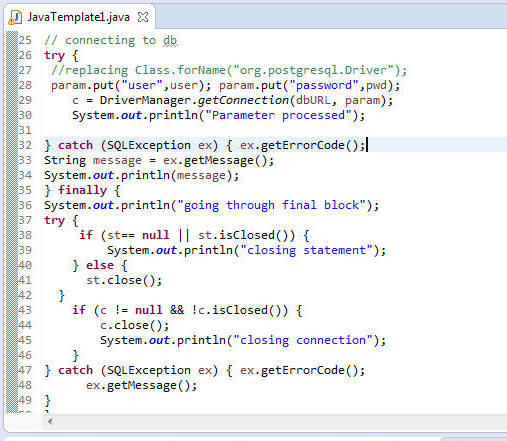Click "going through final block" string
The width and height of the screenshot is (507, 441).
[271, 205]
